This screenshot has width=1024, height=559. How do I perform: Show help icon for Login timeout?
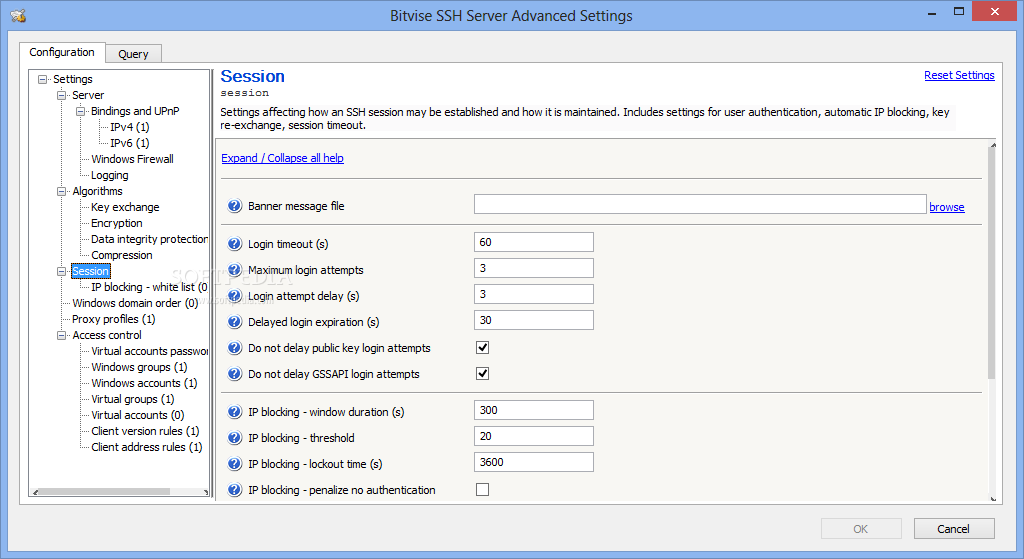(x=234, y=244)
